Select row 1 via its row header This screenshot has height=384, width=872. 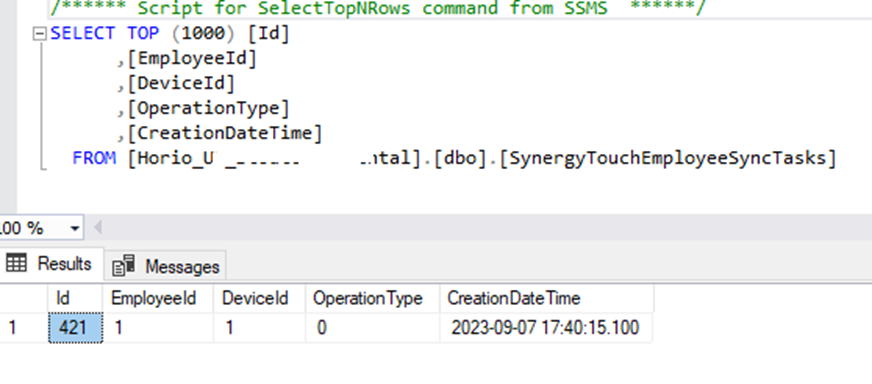(x=23, y=327)
